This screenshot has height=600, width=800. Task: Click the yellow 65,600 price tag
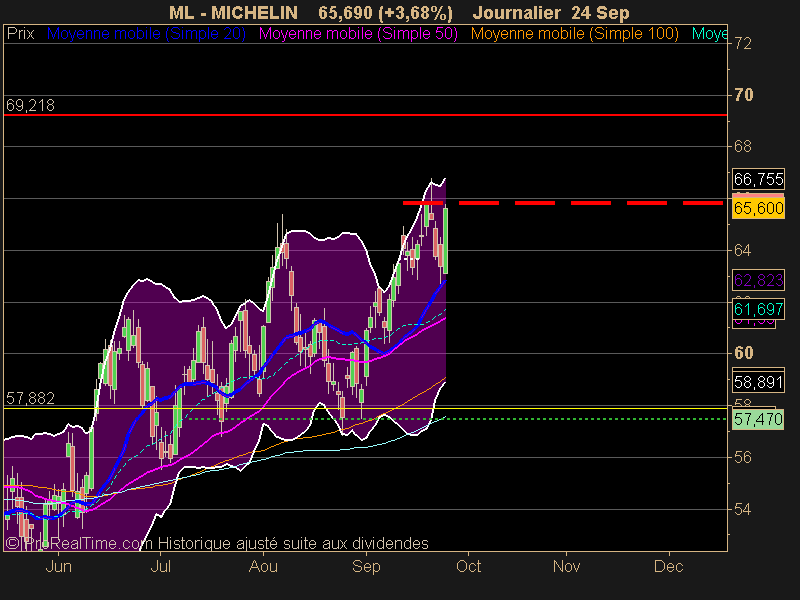point(758,208)
